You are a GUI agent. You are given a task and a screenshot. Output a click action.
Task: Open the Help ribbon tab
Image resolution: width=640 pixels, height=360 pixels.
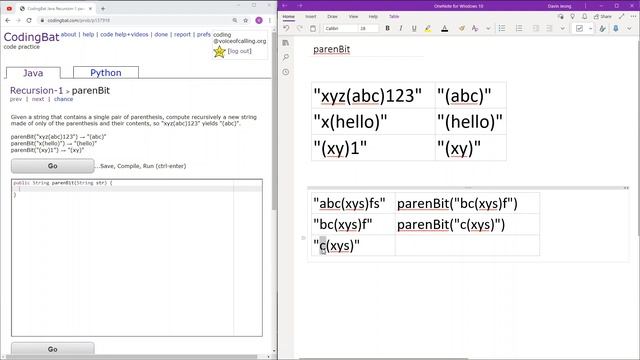click(373, 17)
